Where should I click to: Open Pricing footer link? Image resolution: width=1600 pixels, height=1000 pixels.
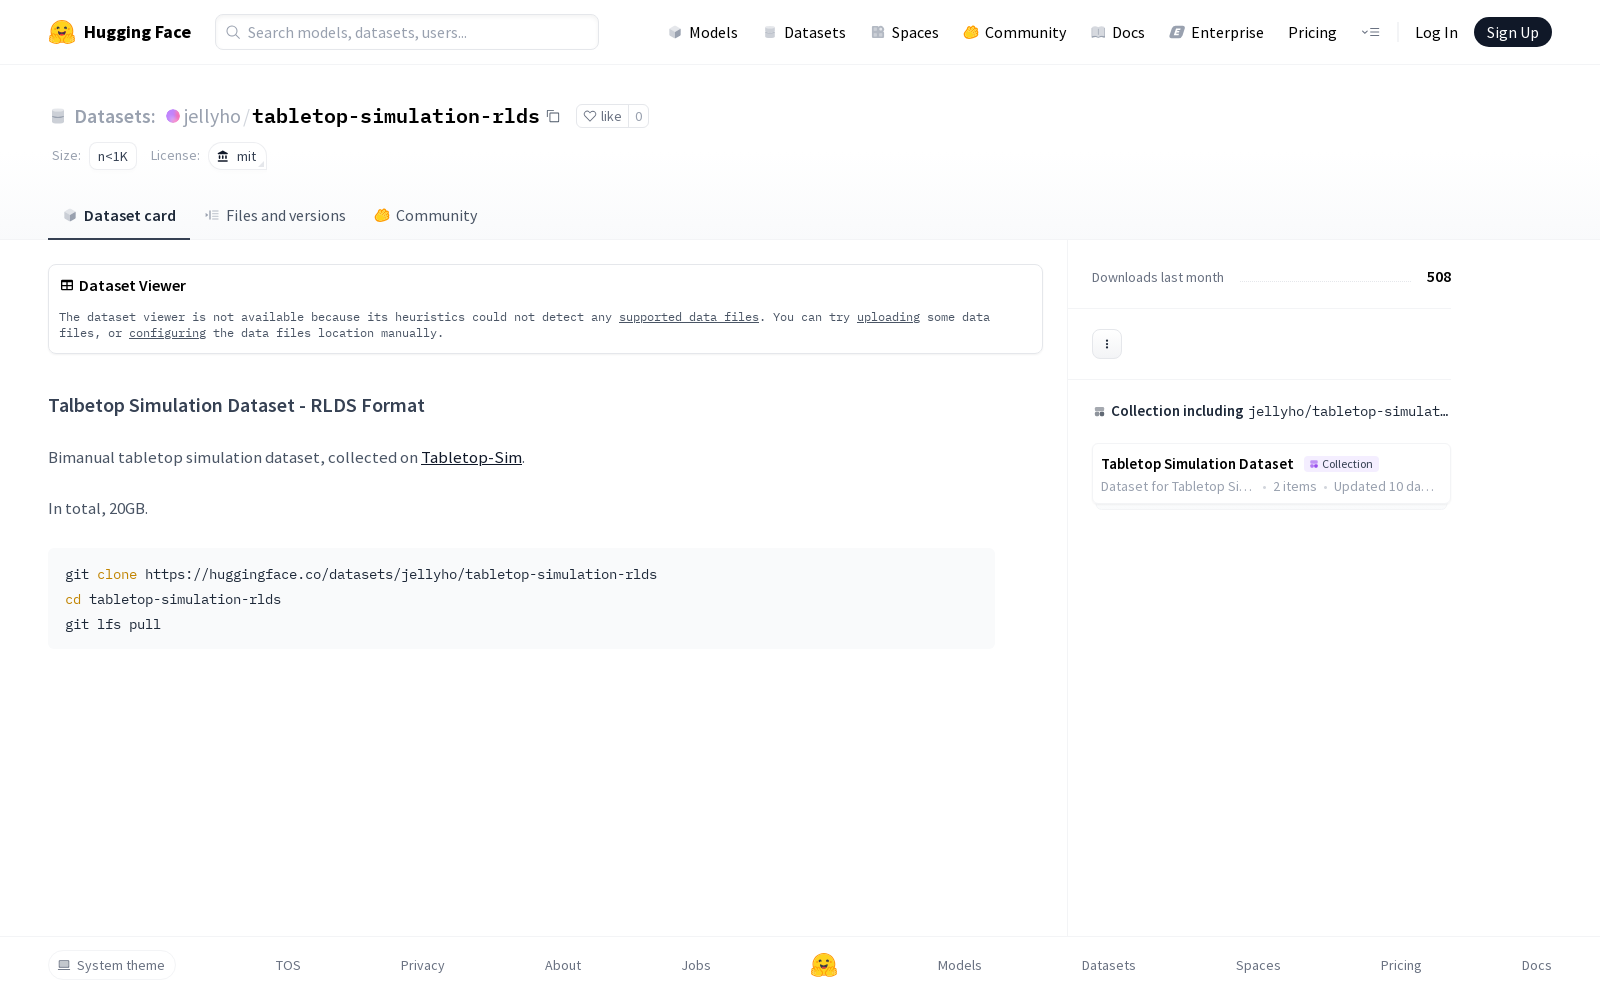click(1401, 965)
